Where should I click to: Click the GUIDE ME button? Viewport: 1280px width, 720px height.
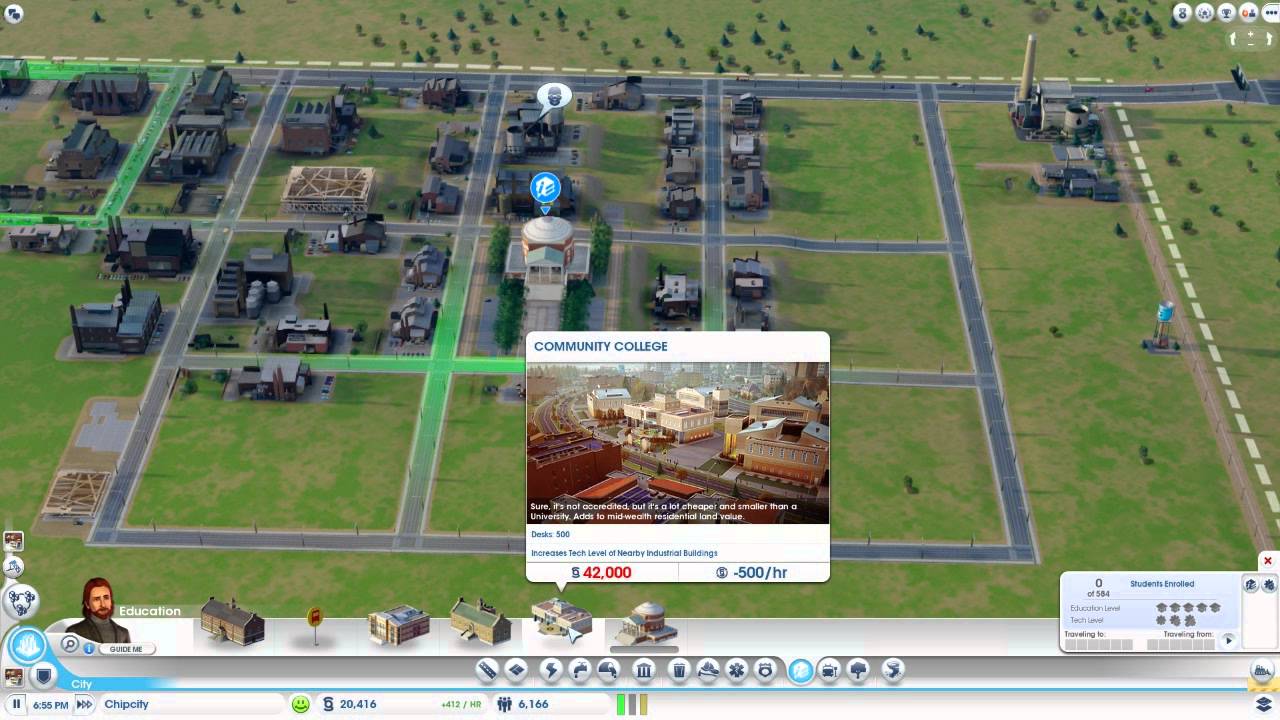tap(126, 649)
